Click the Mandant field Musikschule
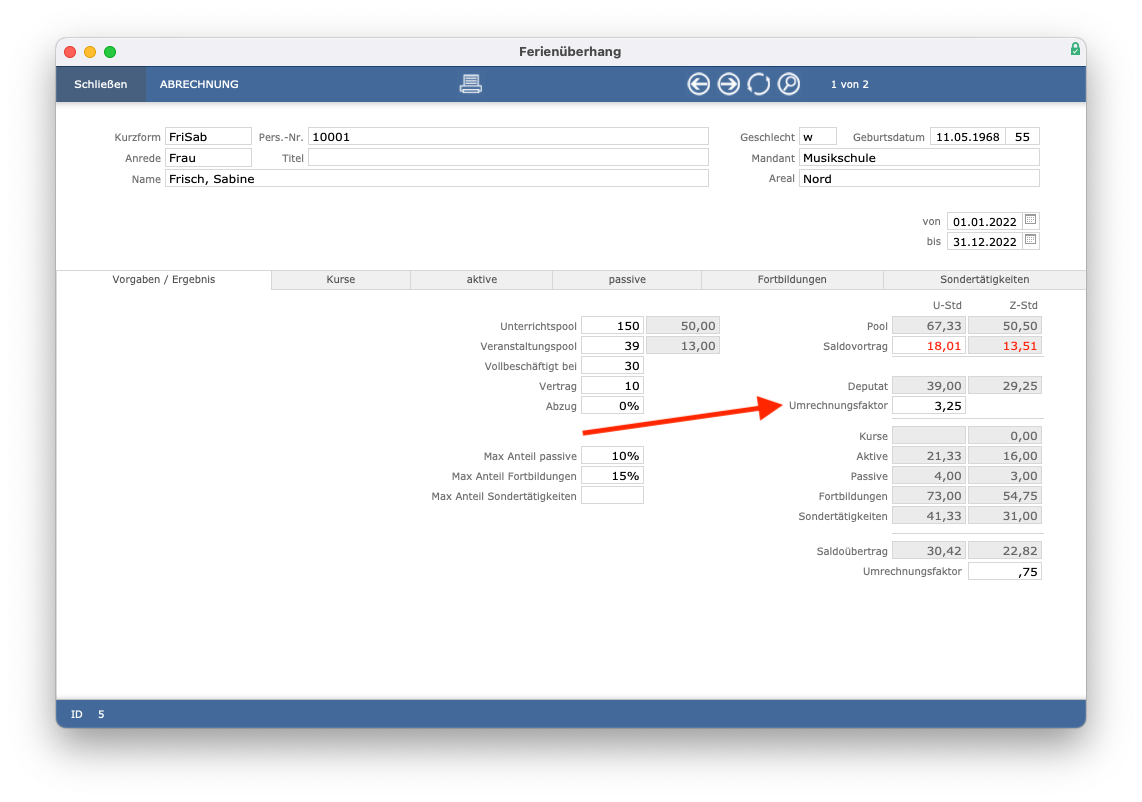This screenshot has width=1142, height=802. [x=919, y=158]
